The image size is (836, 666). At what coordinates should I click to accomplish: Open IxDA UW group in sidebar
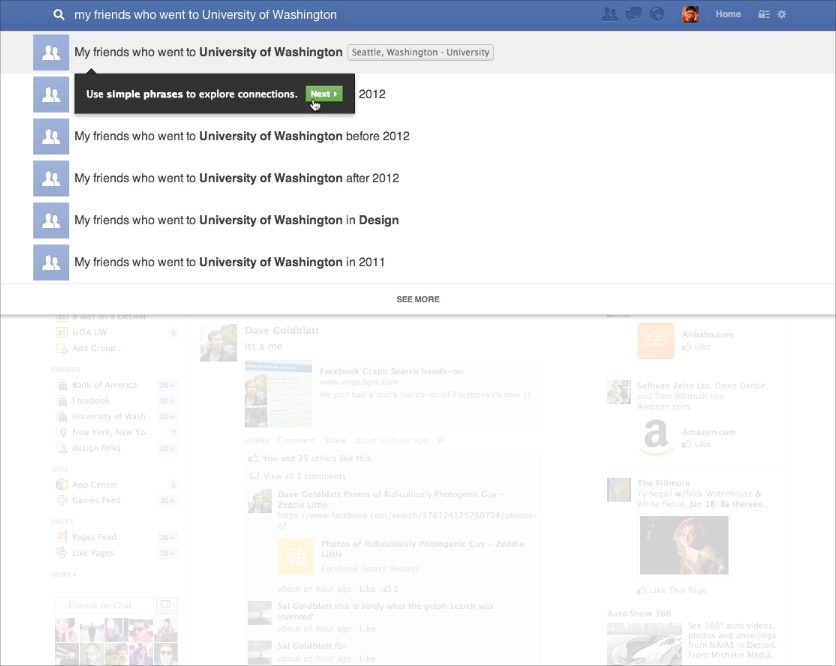point(90,332)
